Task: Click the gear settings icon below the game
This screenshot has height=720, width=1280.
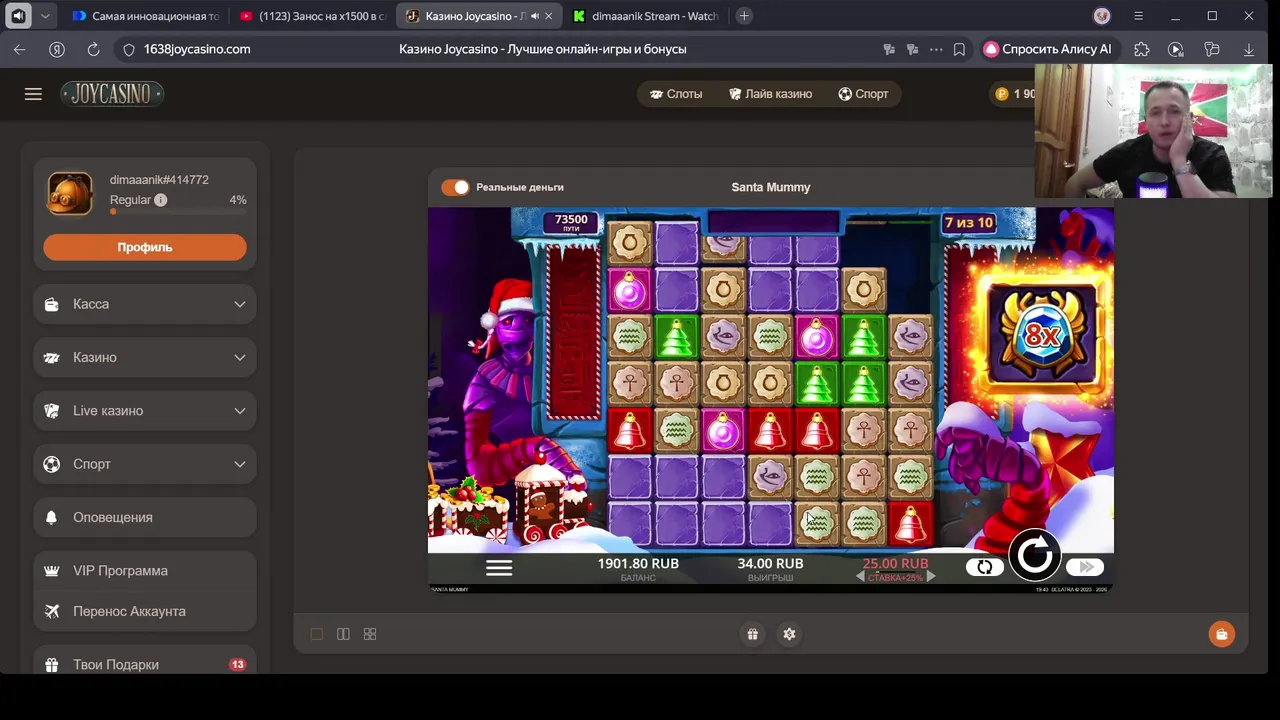Action: coord(789,634)
